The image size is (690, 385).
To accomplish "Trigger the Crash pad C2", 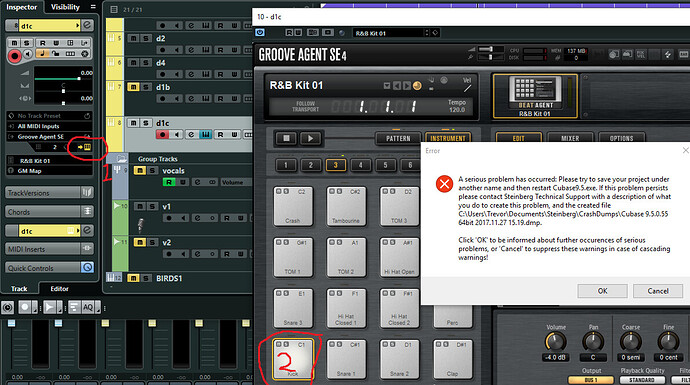I will (293, 206).
